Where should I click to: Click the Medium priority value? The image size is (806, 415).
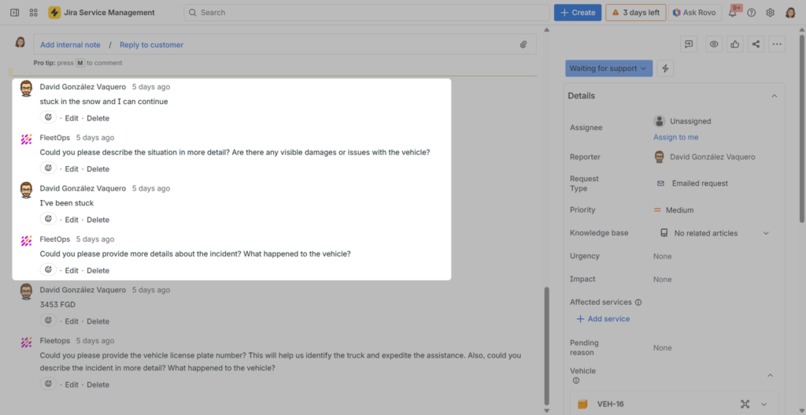click(673, 210)
